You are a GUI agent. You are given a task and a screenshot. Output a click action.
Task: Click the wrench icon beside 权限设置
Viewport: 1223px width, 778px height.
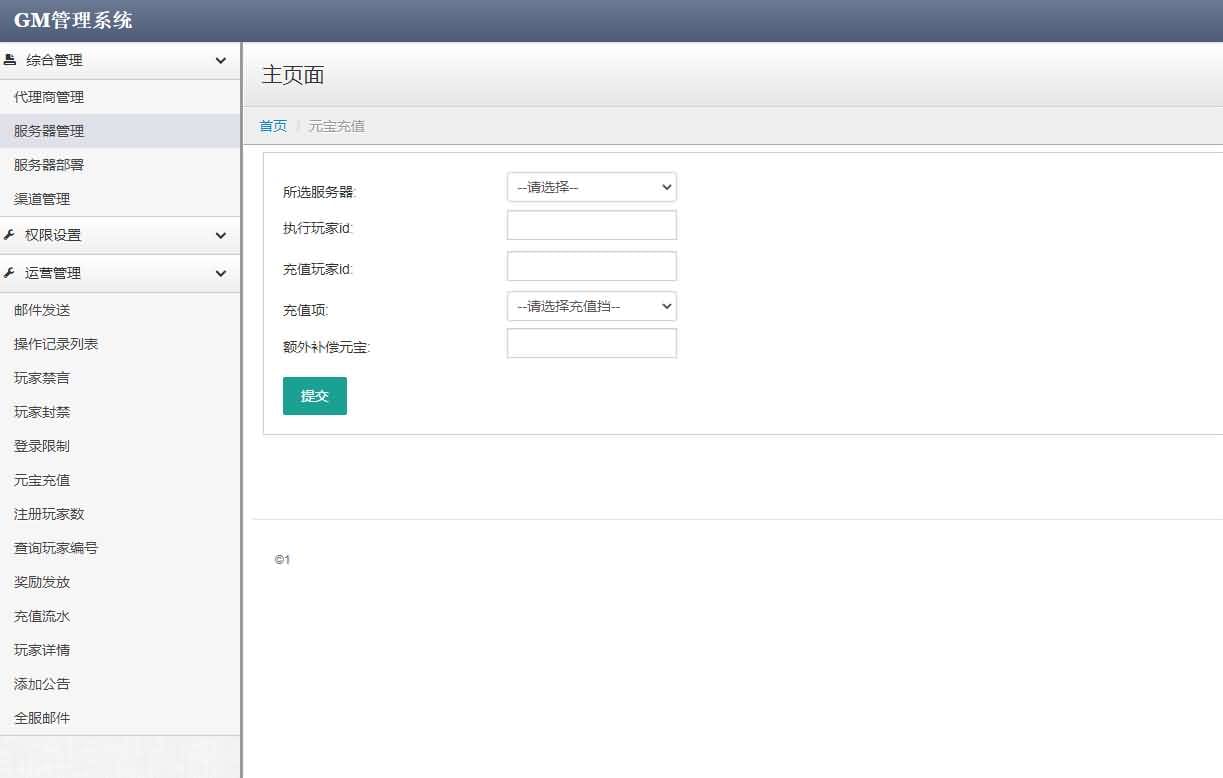[13, 235]
